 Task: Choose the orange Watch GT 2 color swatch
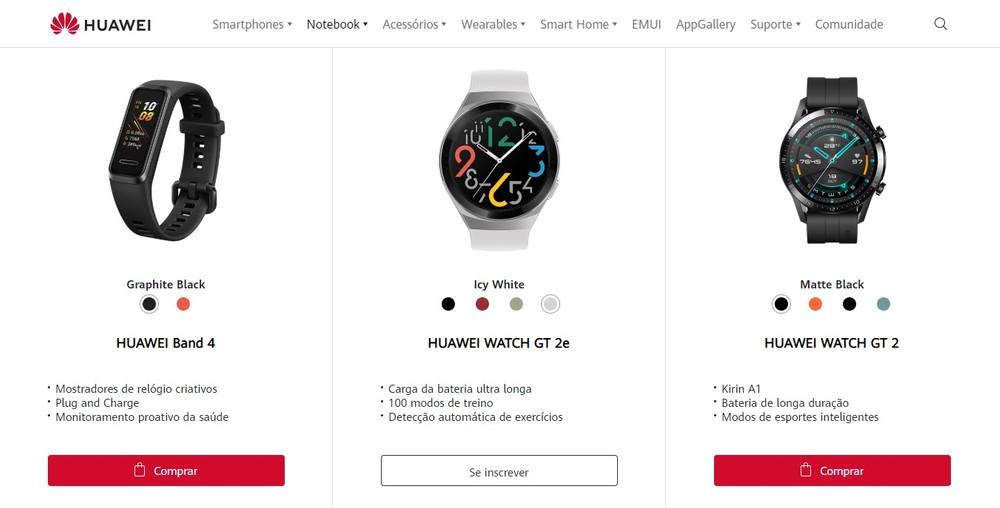click(x=815, y=304)
